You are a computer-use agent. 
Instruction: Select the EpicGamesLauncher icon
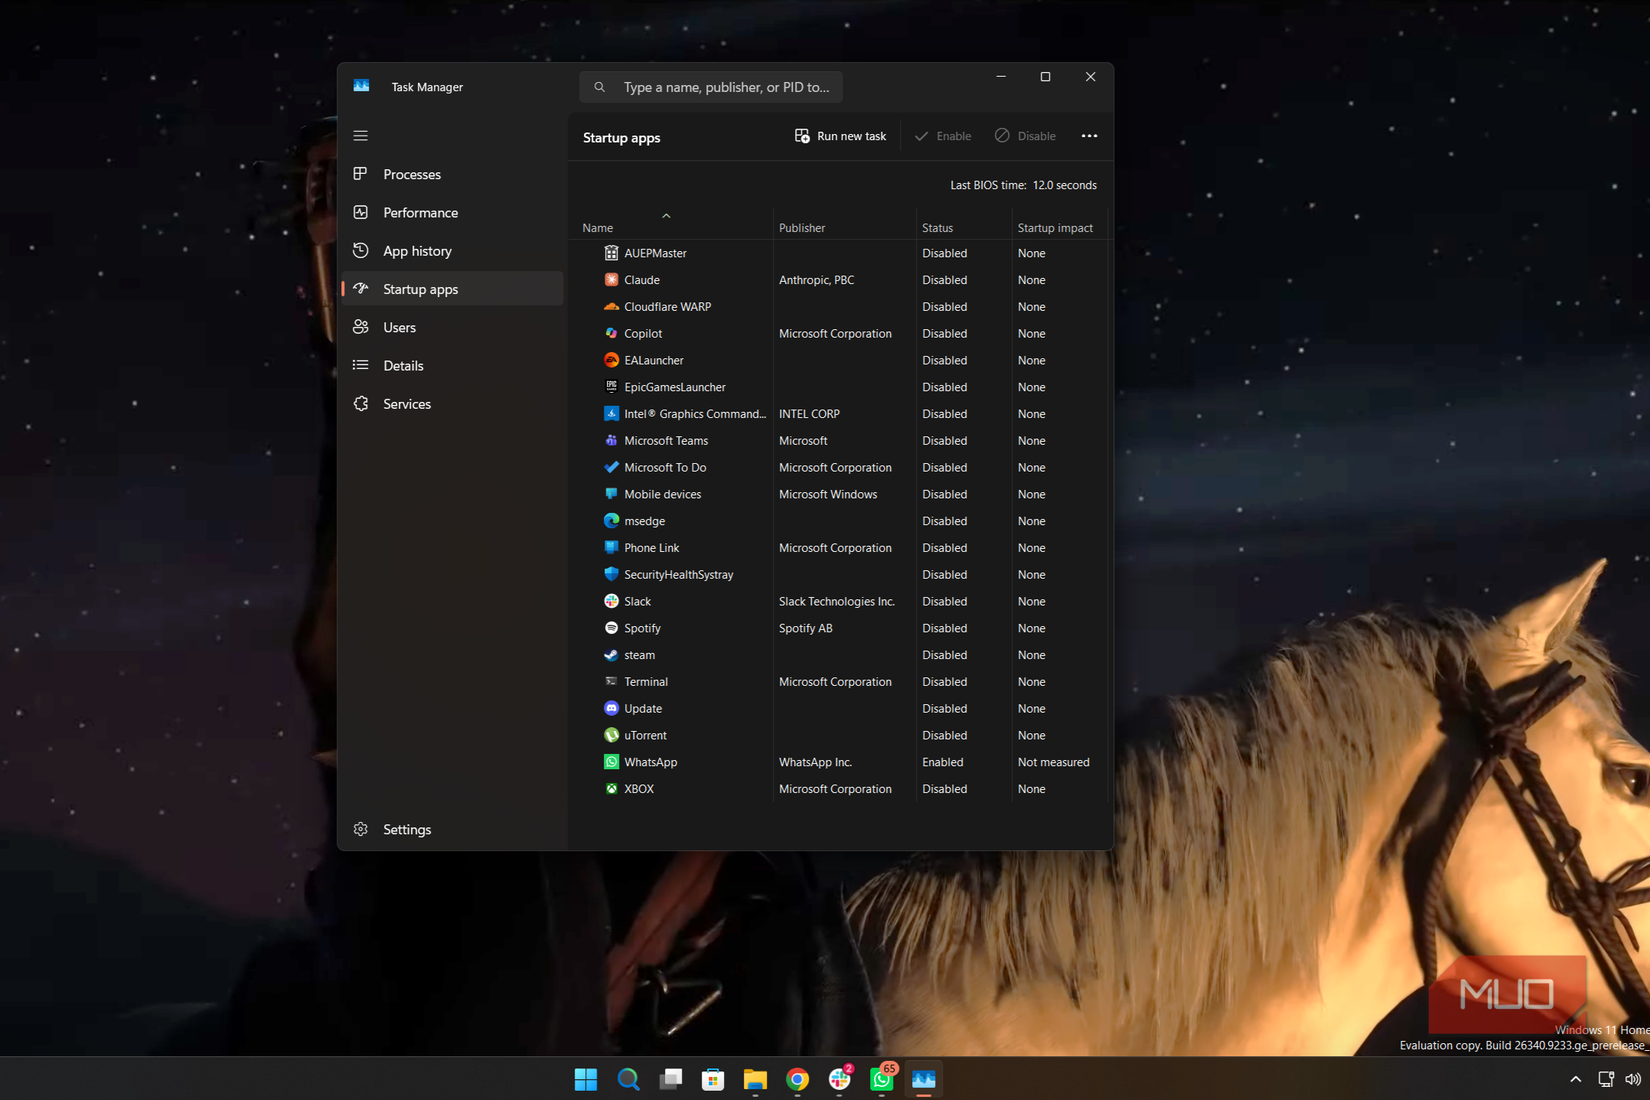click(x=611, y=387)
